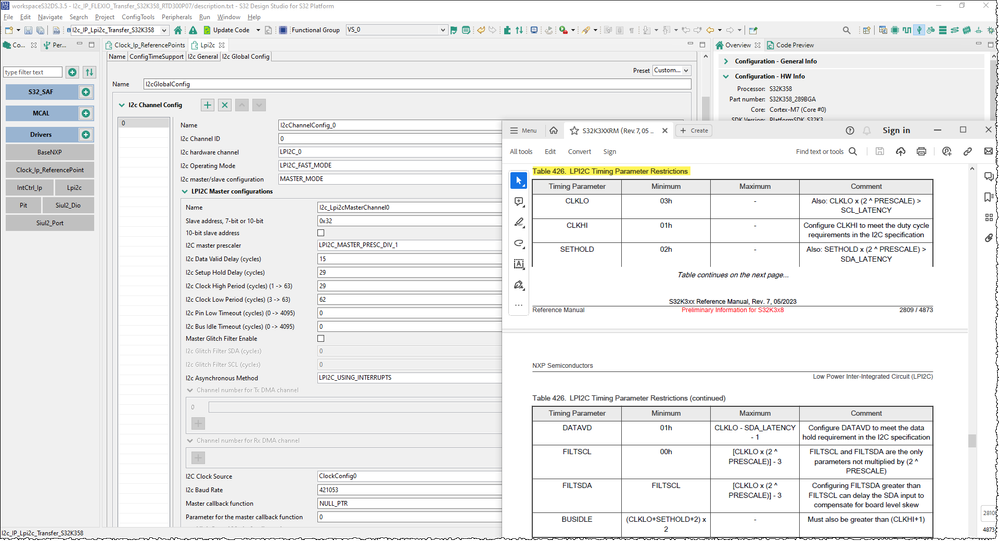
Task: Upload document to cloud in Acrobat
Action: [x=900, y=152]
